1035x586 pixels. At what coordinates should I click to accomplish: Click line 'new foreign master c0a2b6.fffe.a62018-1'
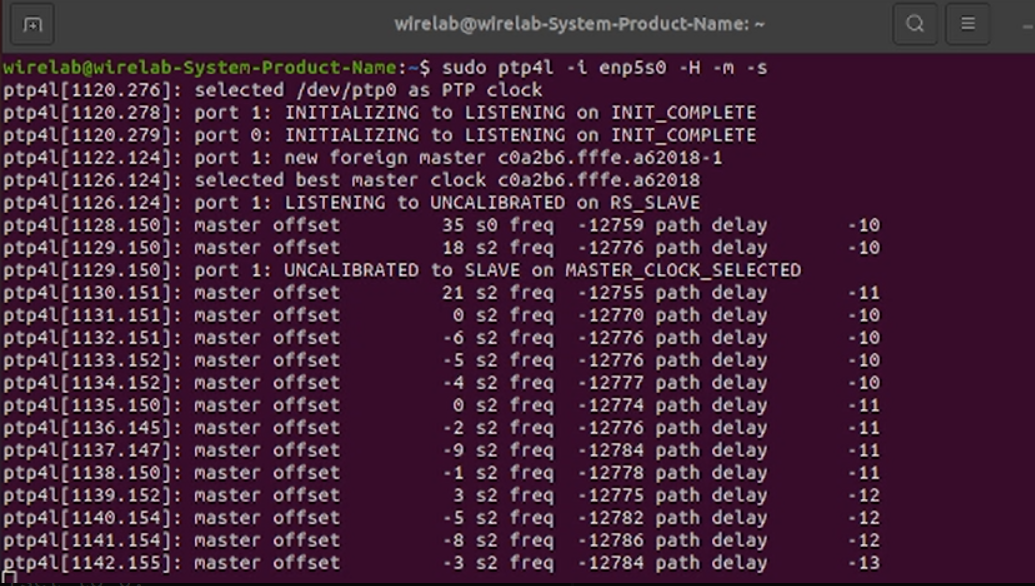(x=362, y=158)
